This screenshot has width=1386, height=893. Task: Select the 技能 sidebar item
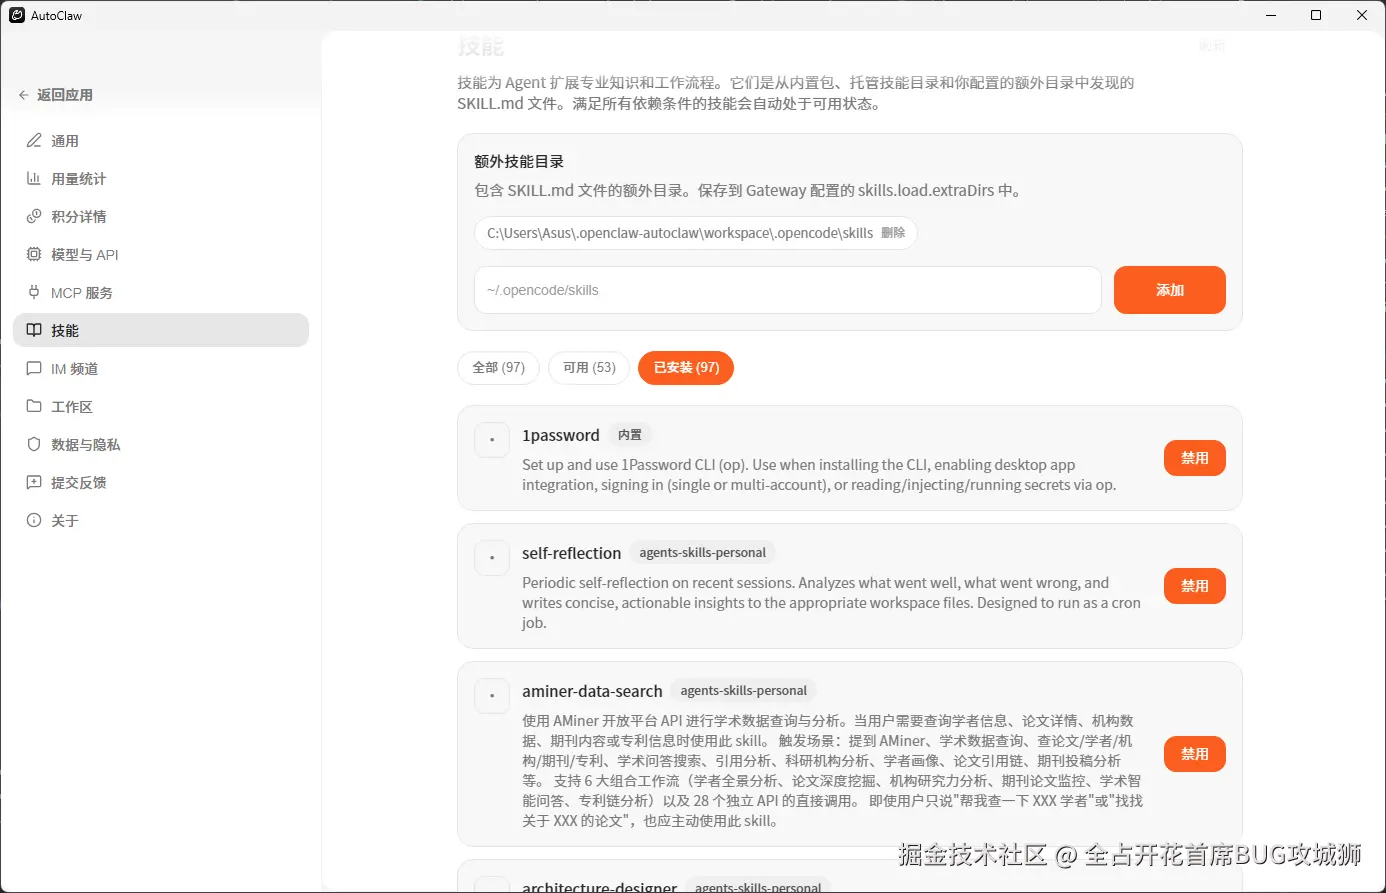click(161, 330)
